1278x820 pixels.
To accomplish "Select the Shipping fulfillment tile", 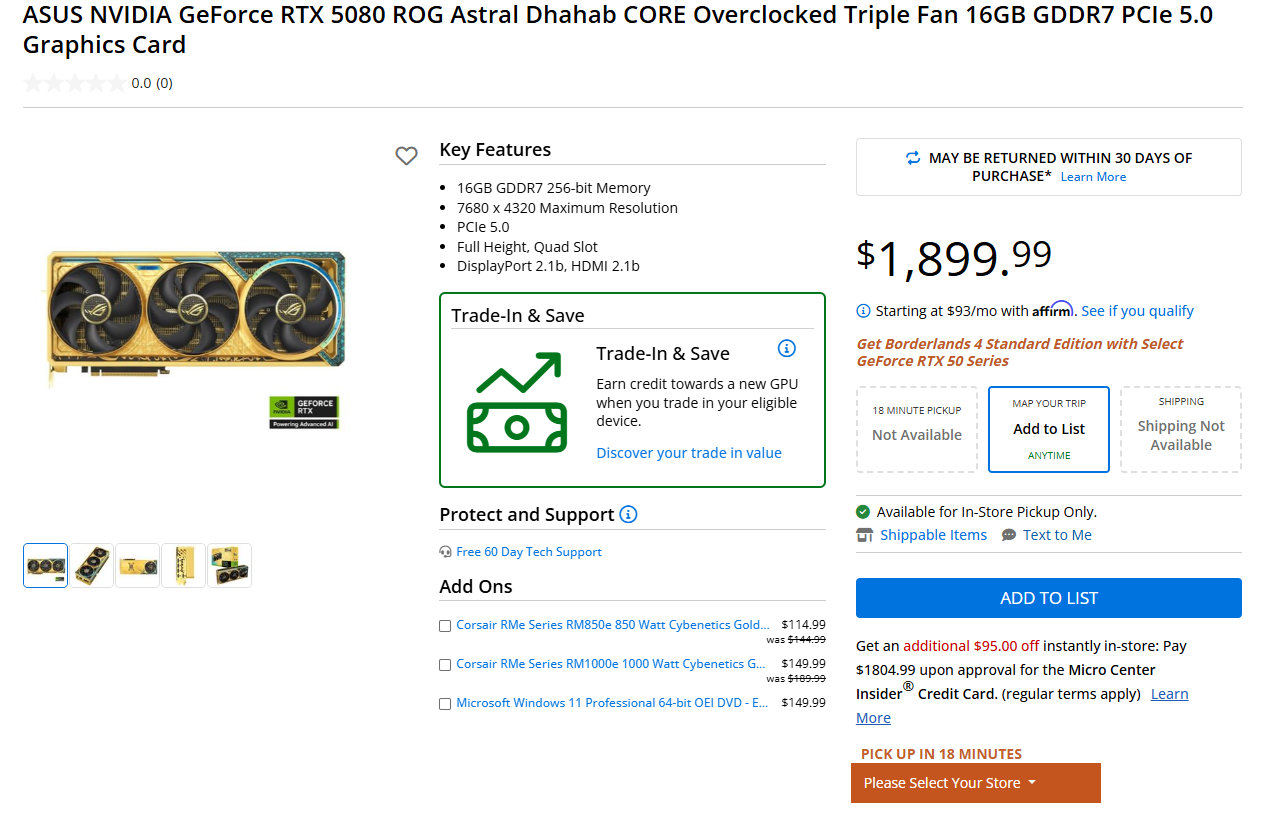I will (1180, 429).
